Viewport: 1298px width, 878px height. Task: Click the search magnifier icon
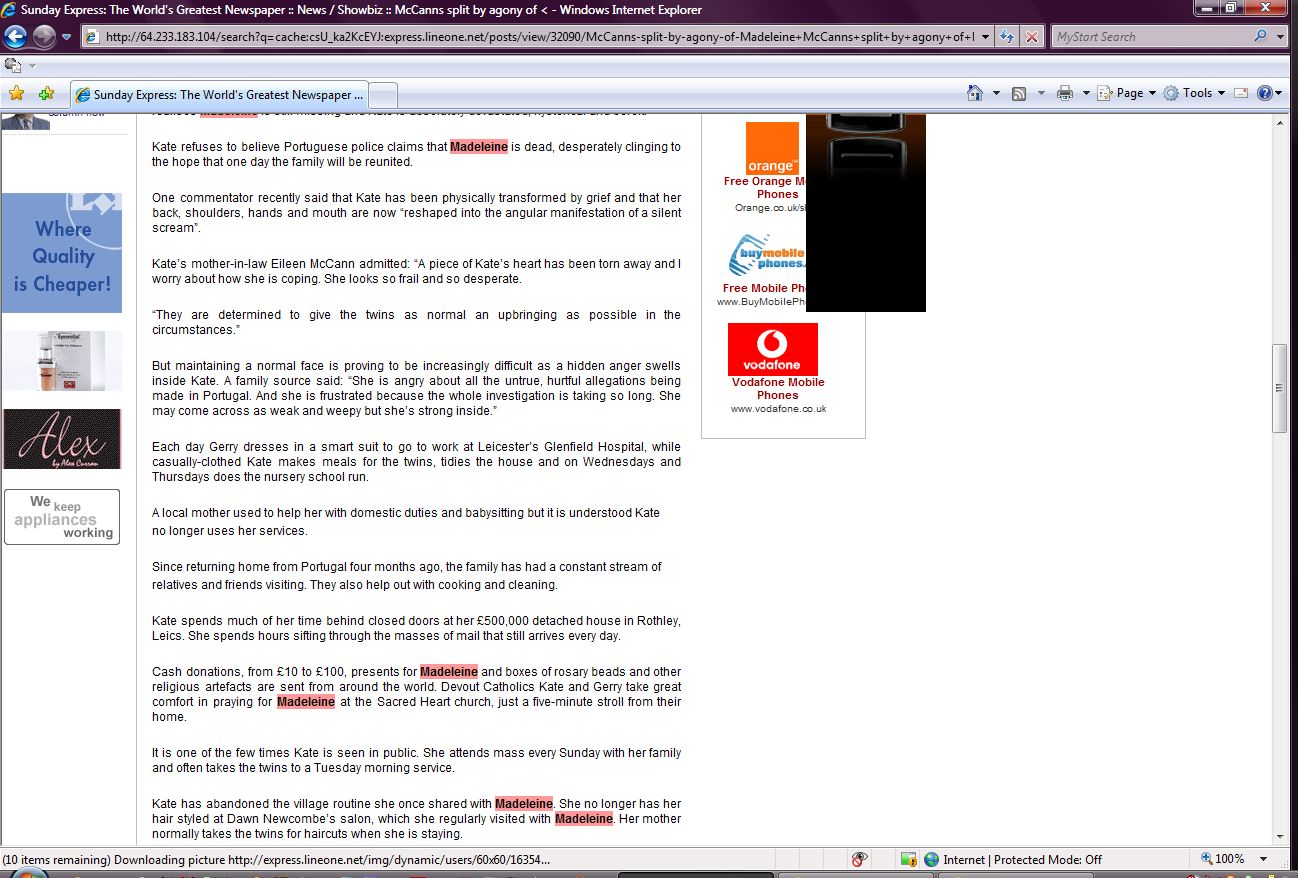pos(1260,37)
